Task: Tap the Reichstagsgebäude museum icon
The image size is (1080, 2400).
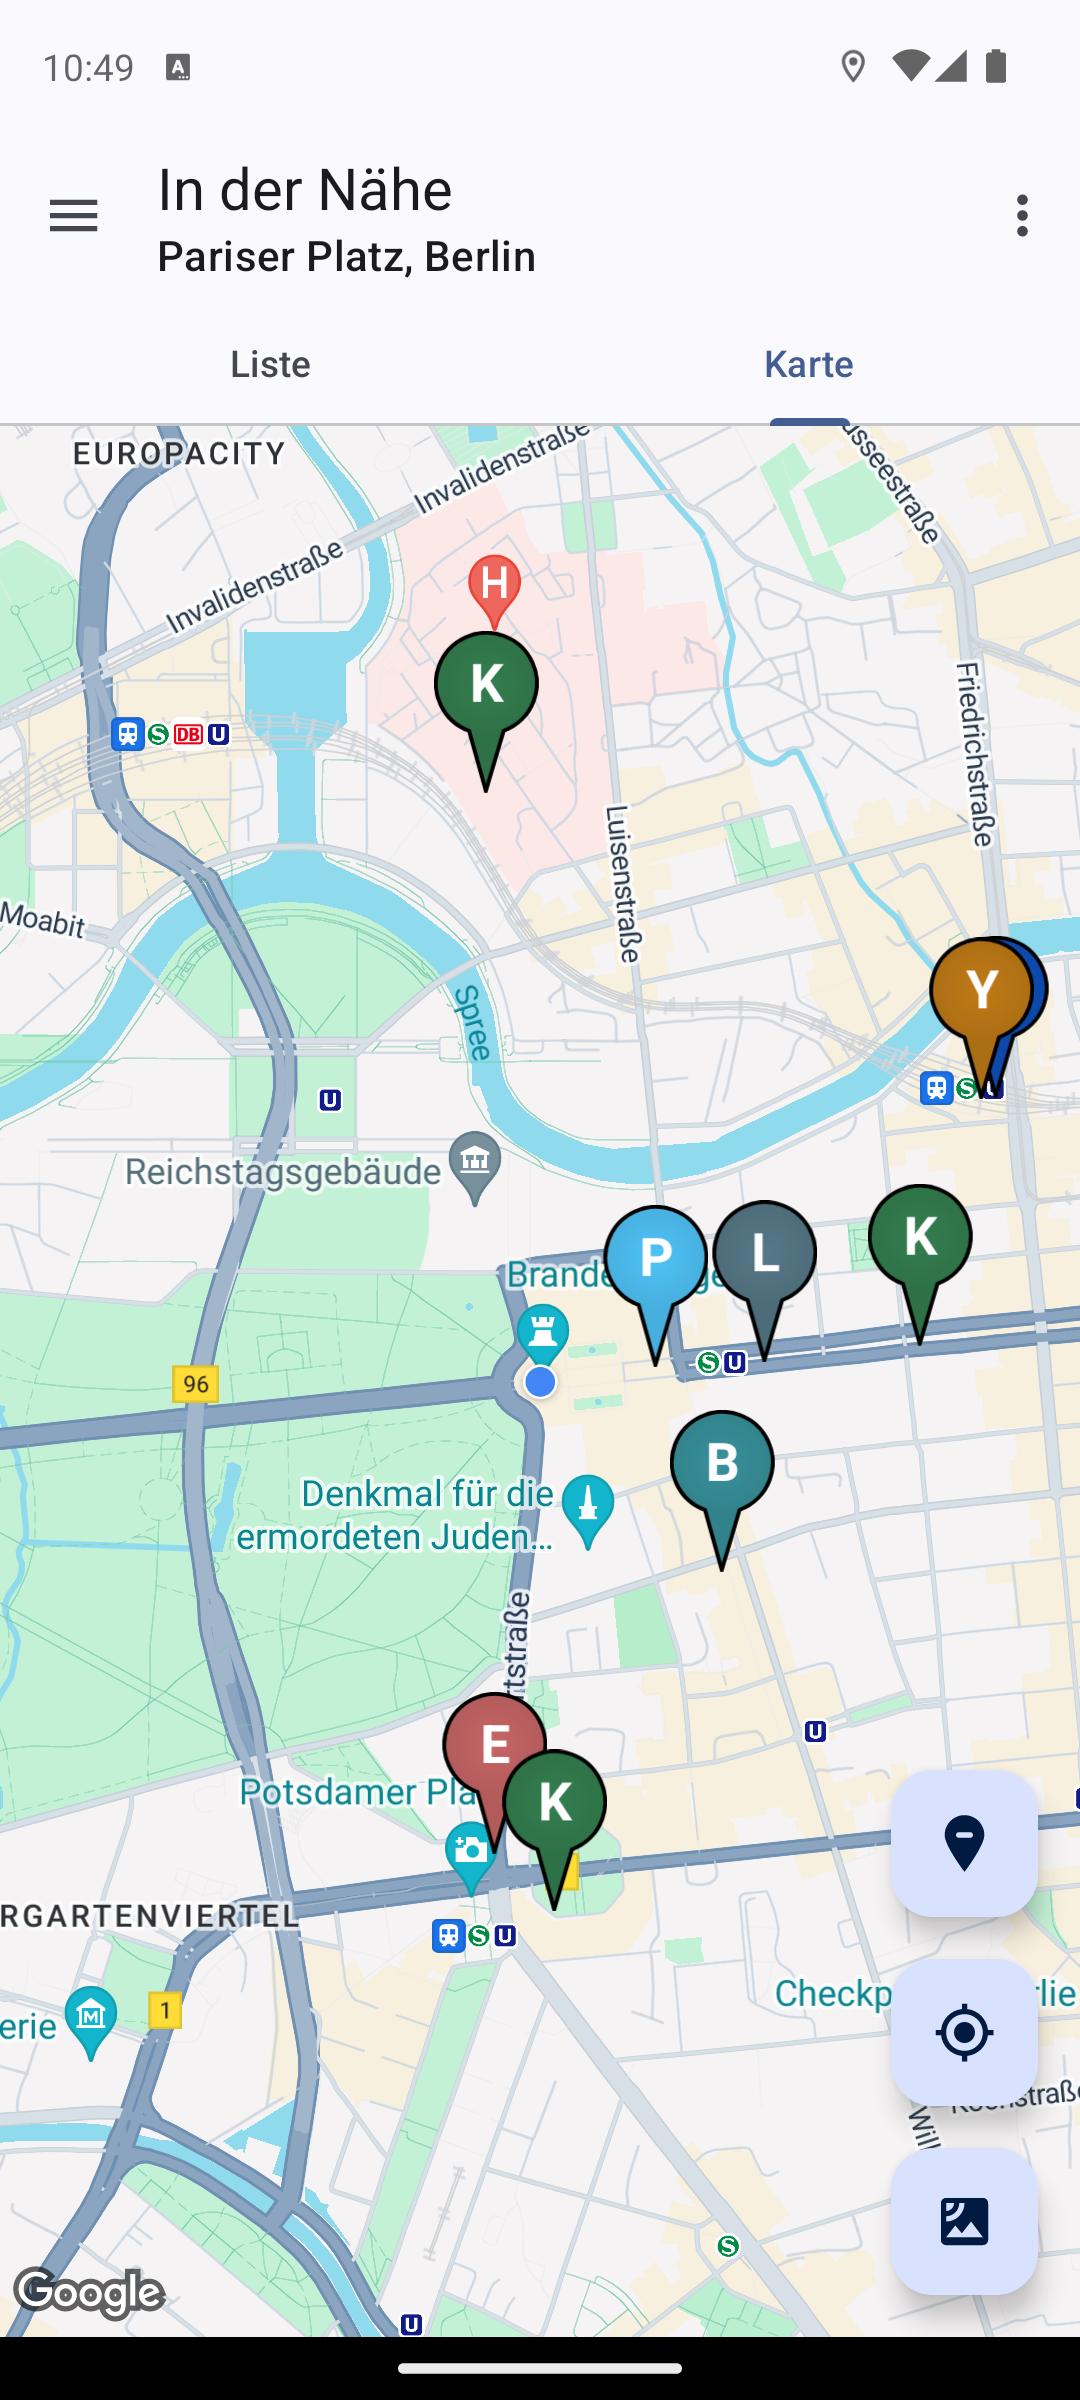Action: (476, 1167)
